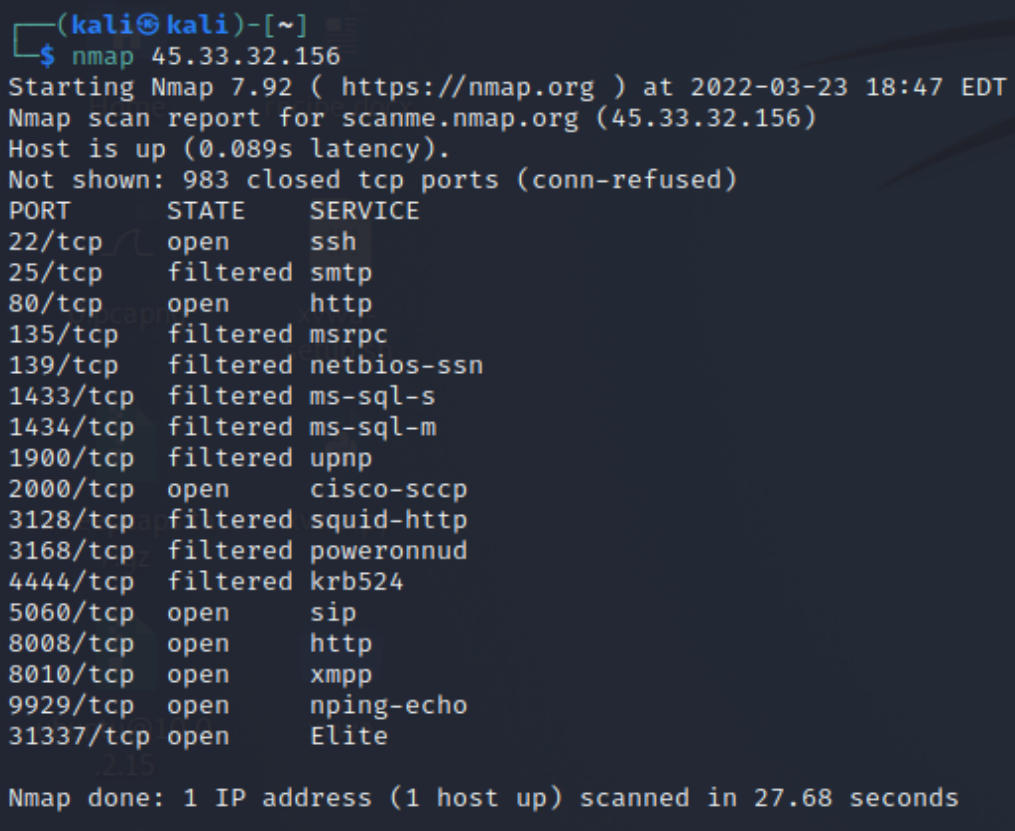The image size is (1015, 831).
Task: Click the Elite service on port 31337
Action: (x=349, y=737)
